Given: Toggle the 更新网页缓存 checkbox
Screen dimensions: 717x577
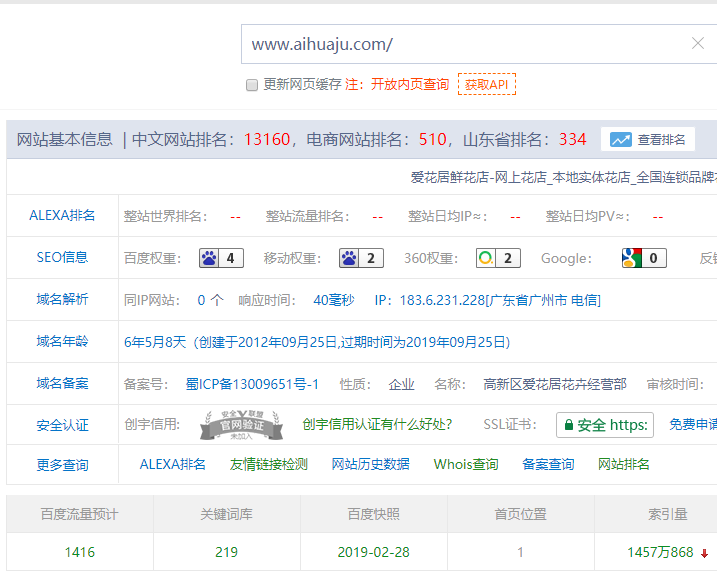Looking at the screenshot, I should (252, 85).
